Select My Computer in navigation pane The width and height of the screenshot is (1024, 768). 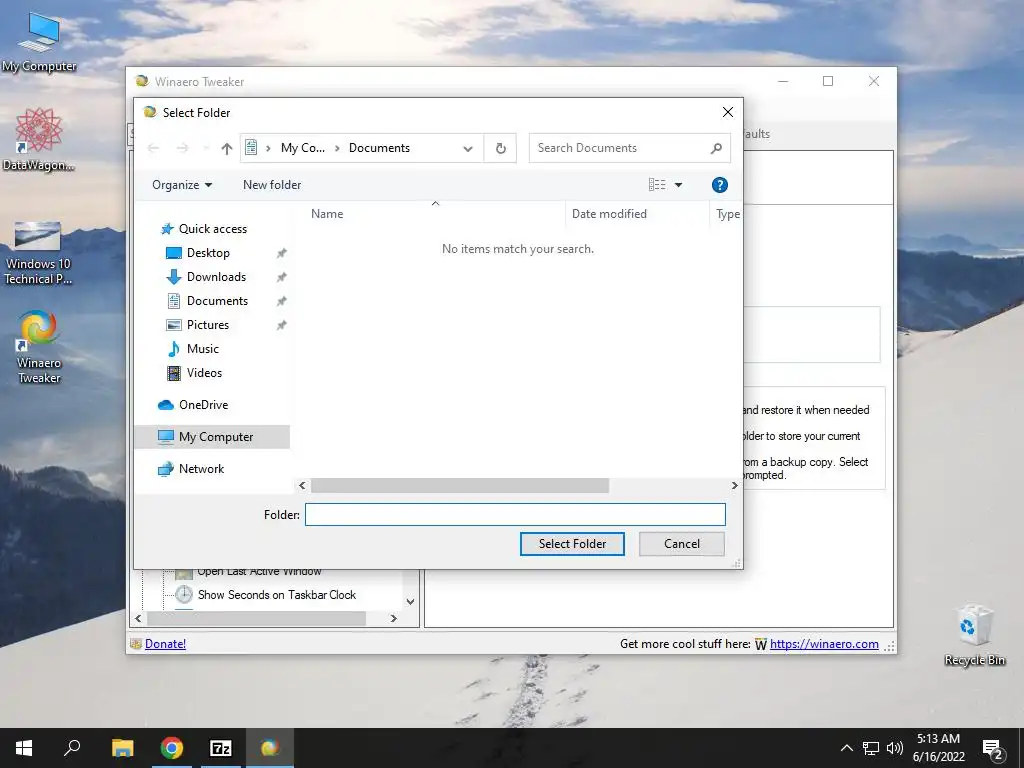(212, 437)
